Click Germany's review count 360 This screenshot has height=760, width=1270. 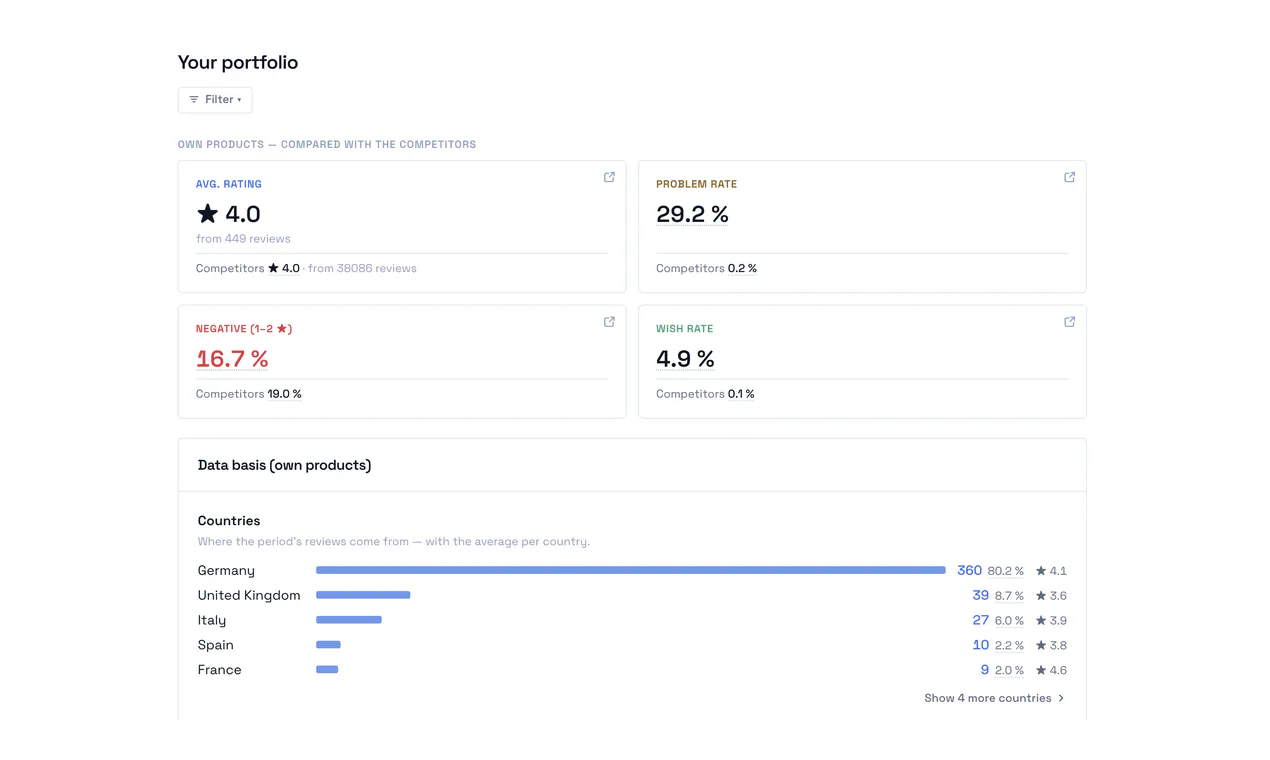tap(969, 570)
